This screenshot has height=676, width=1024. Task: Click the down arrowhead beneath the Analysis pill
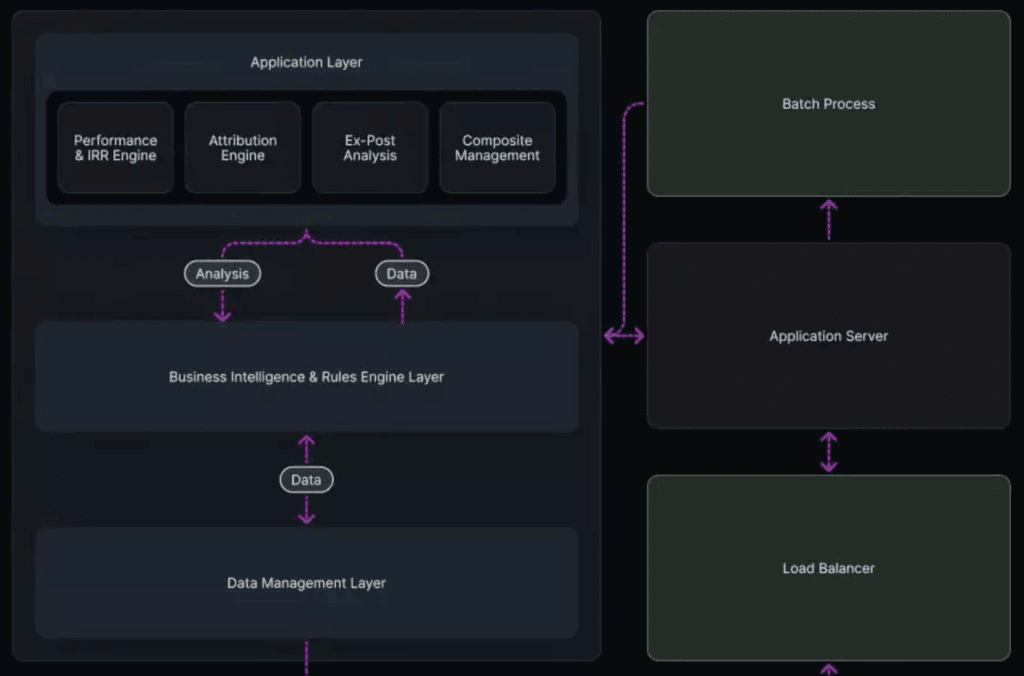tap(222, 314)
